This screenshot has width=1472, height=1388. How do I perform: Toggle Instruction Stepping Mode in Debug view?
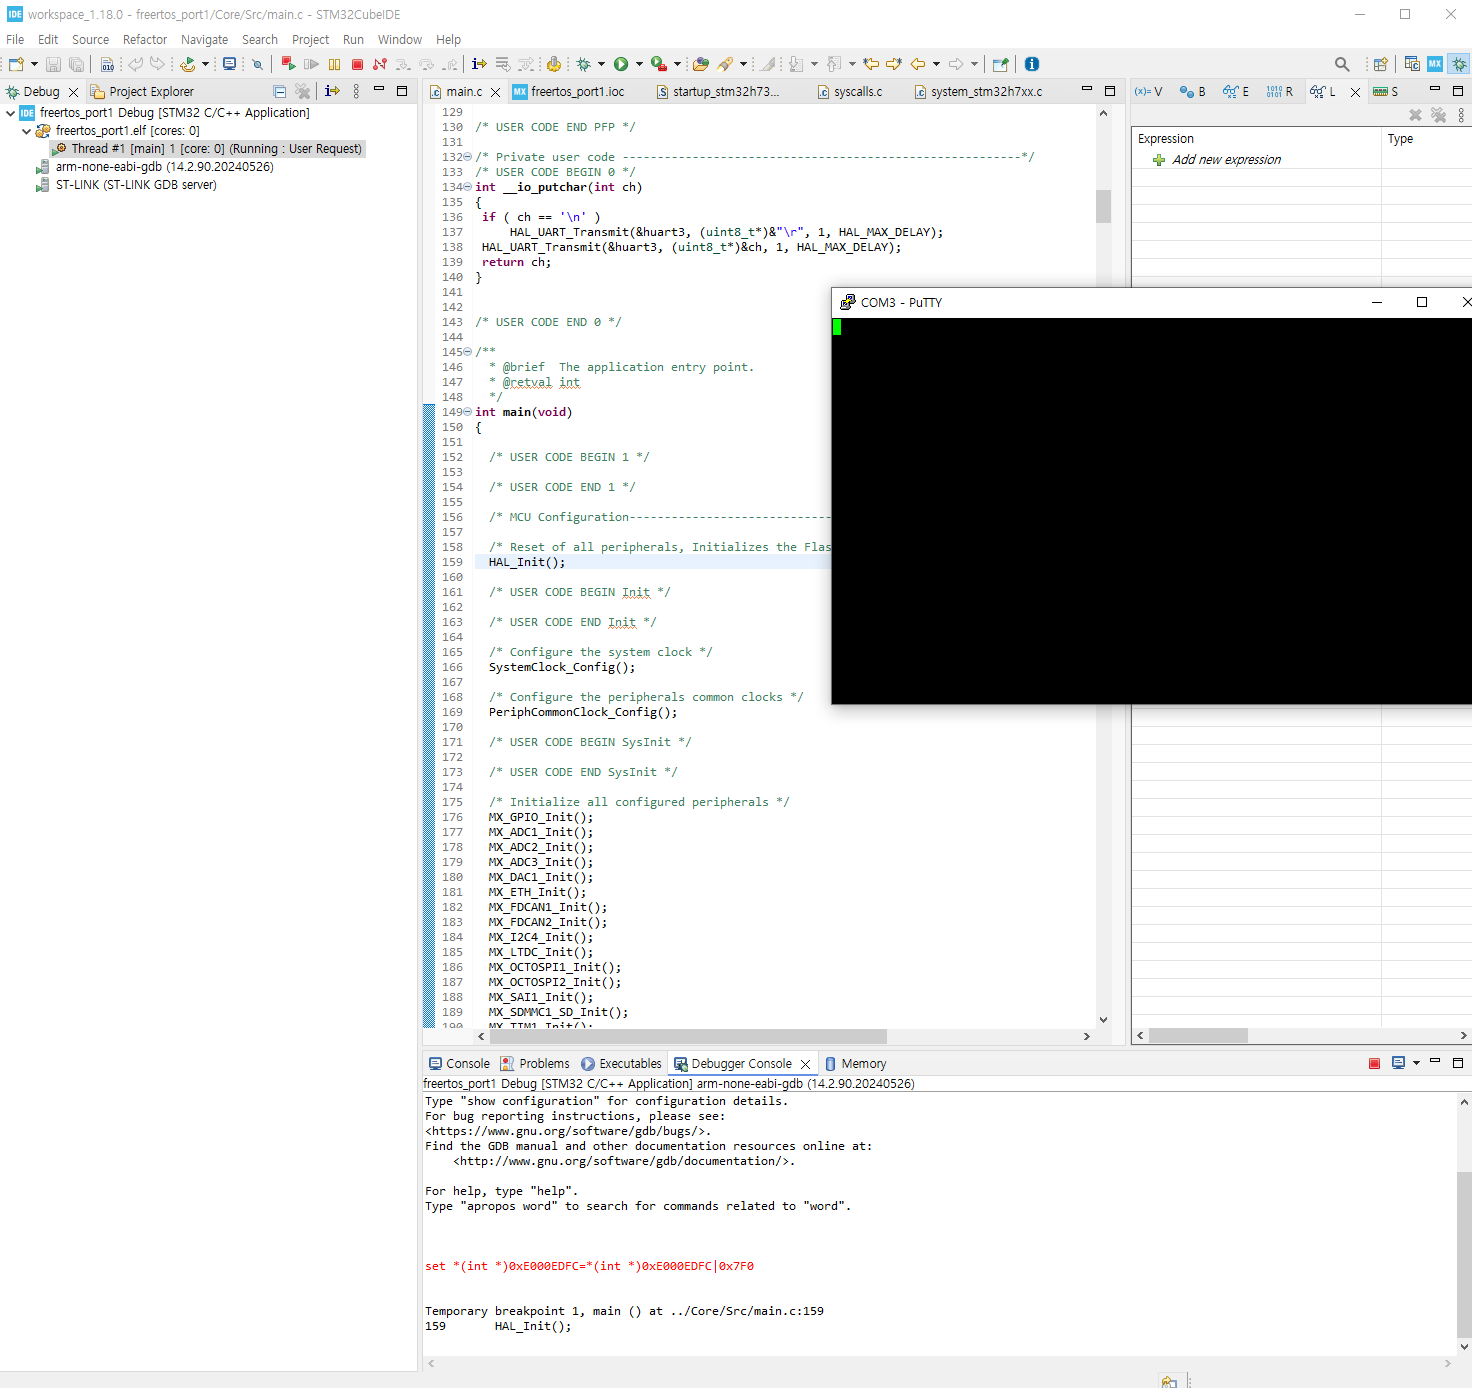point(332,92)
